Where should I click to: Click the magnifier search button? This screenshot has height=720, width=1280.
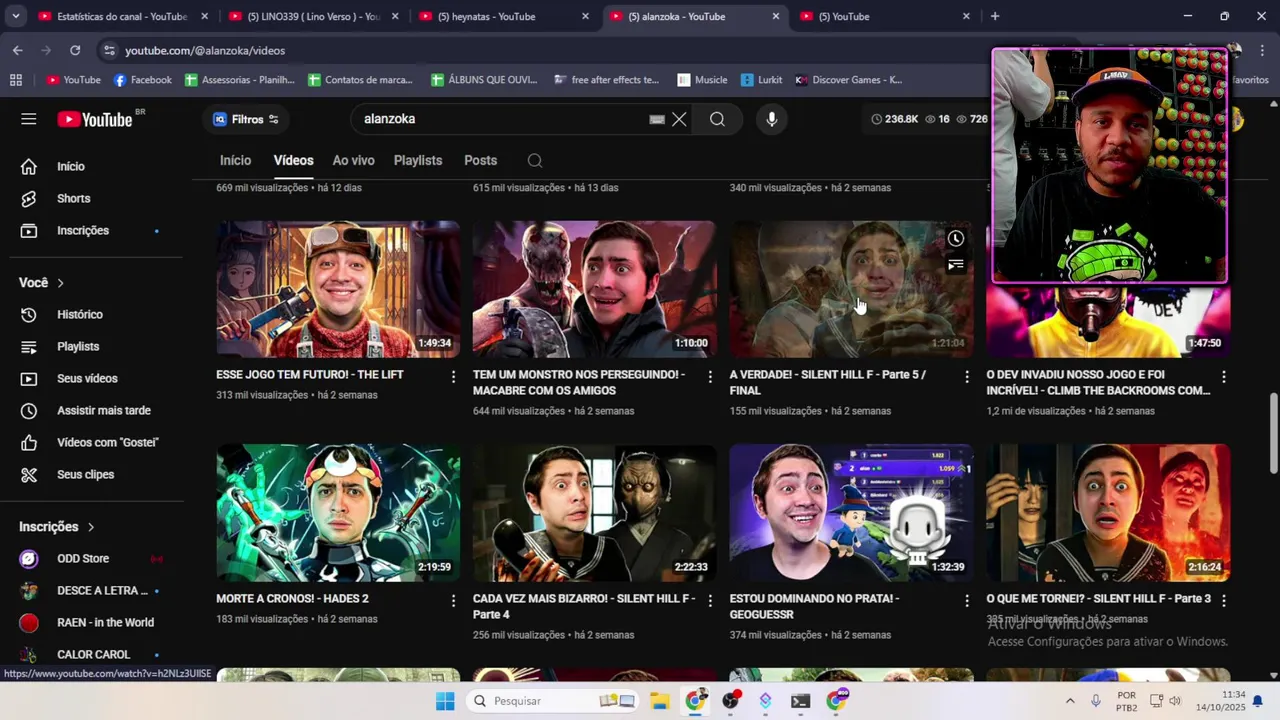click(x=717, y=119)
